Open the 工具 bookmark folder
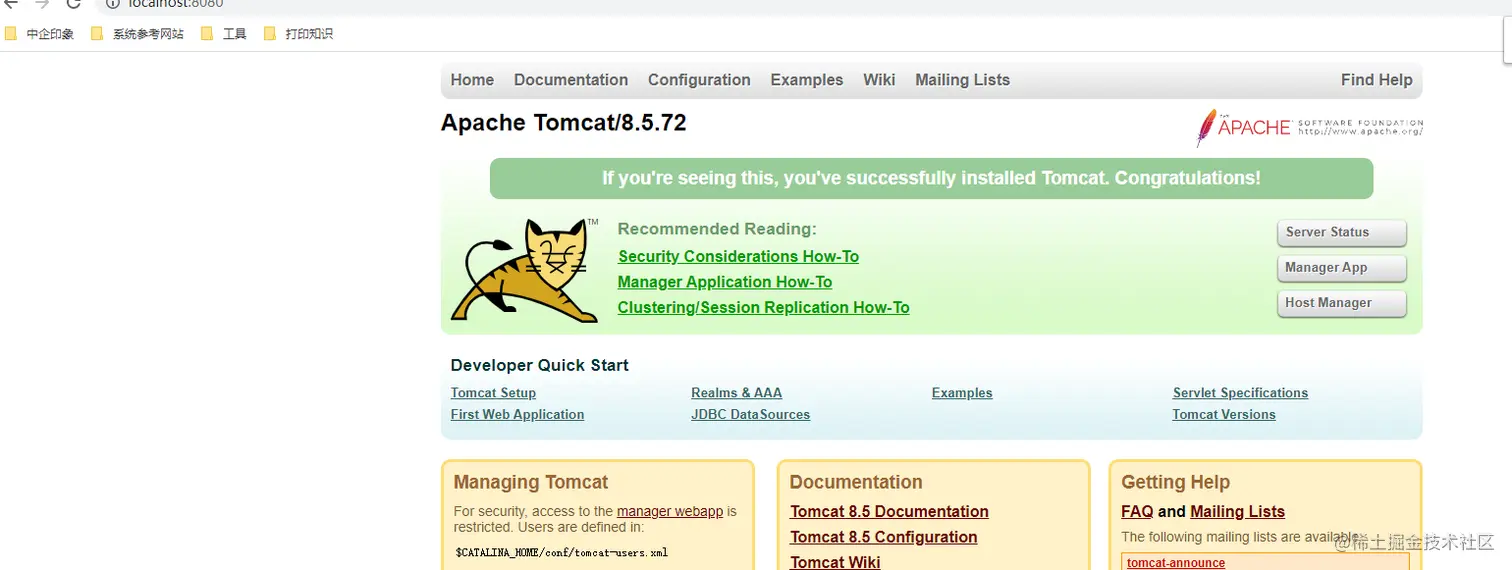Viewport: 1512px width, 570px height. [x=223, y=34]
